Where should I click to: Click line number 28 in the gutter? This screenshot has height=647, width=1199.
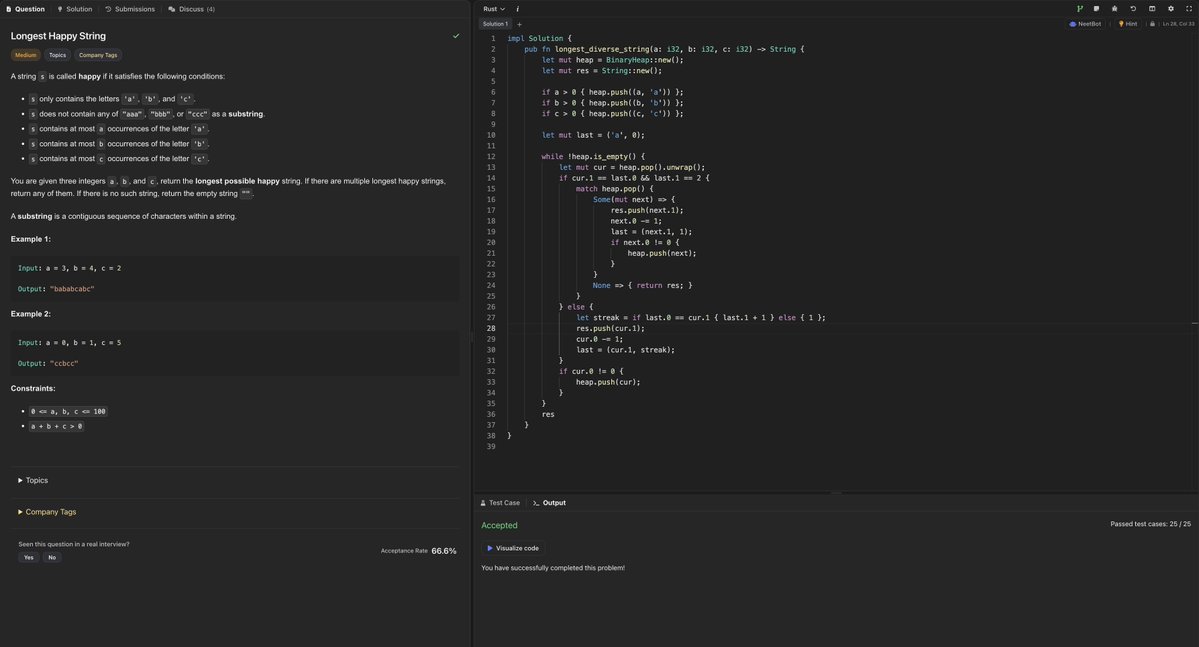491,328
